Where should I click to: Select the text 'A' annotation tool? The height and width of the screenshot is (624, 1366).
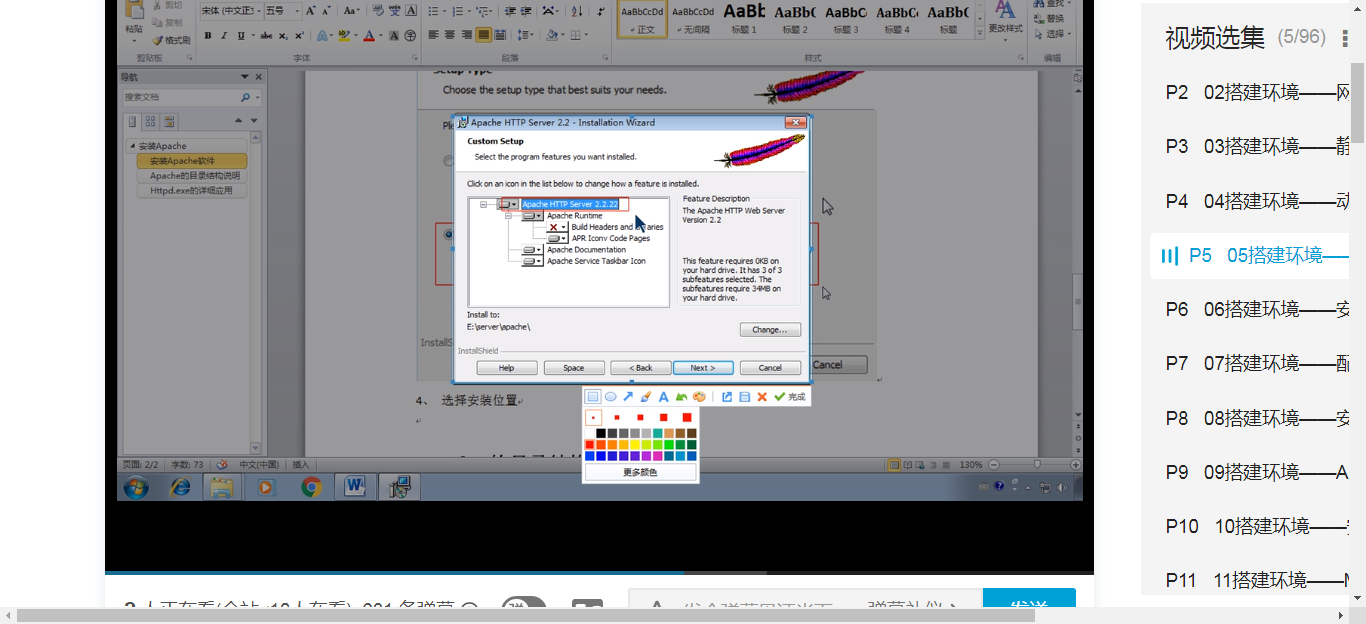pos(663,397)
